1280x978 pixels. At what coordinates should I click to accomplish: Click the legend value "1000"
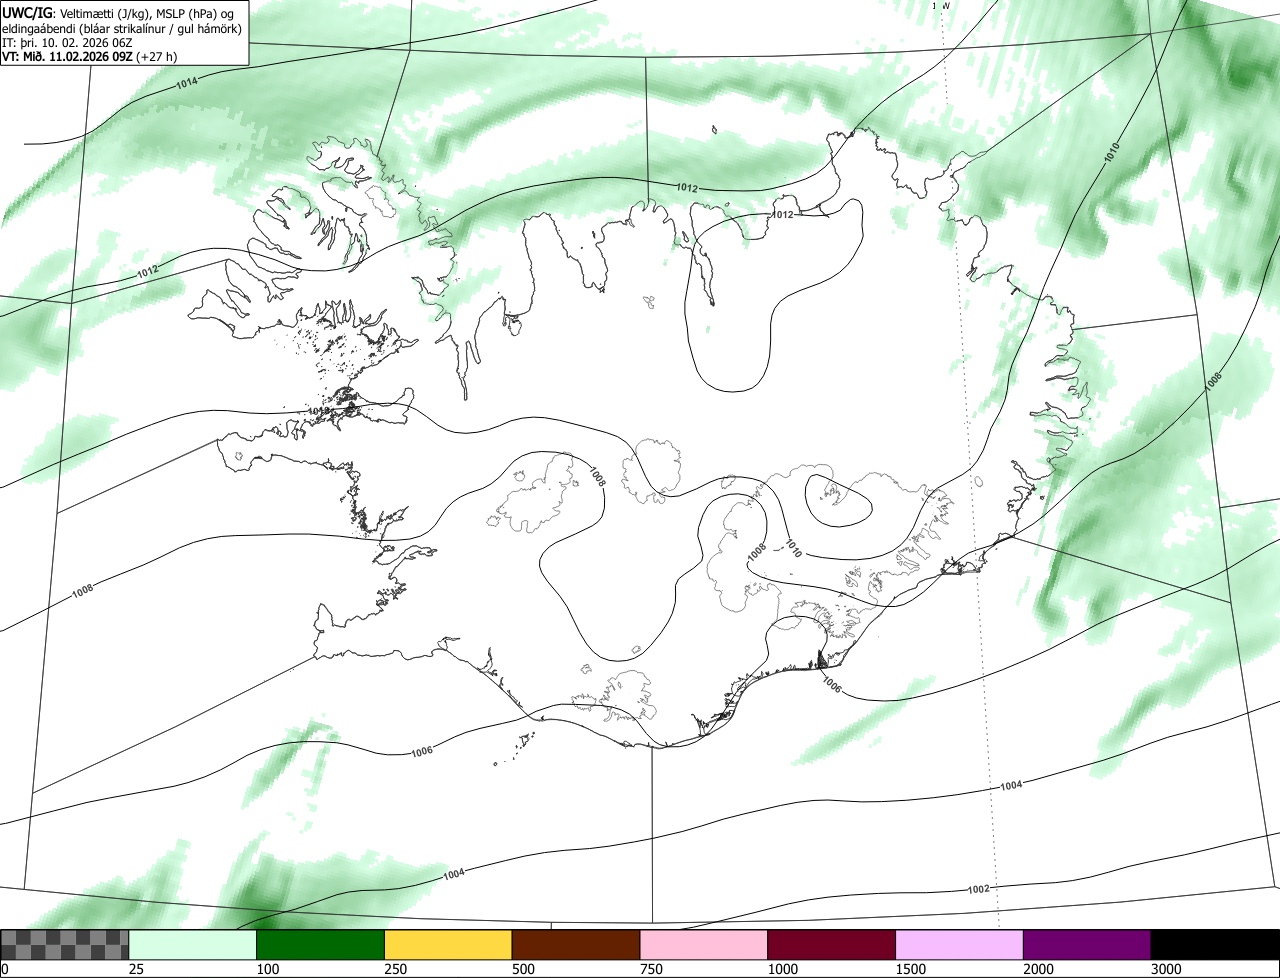point(781,968)
